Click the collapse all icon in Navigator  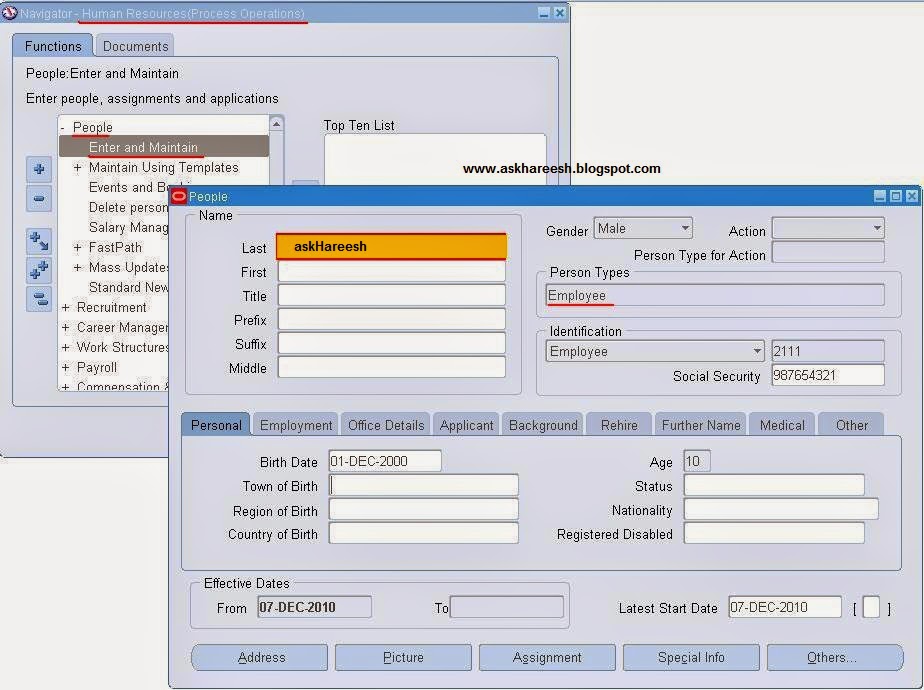click(39, 299)
